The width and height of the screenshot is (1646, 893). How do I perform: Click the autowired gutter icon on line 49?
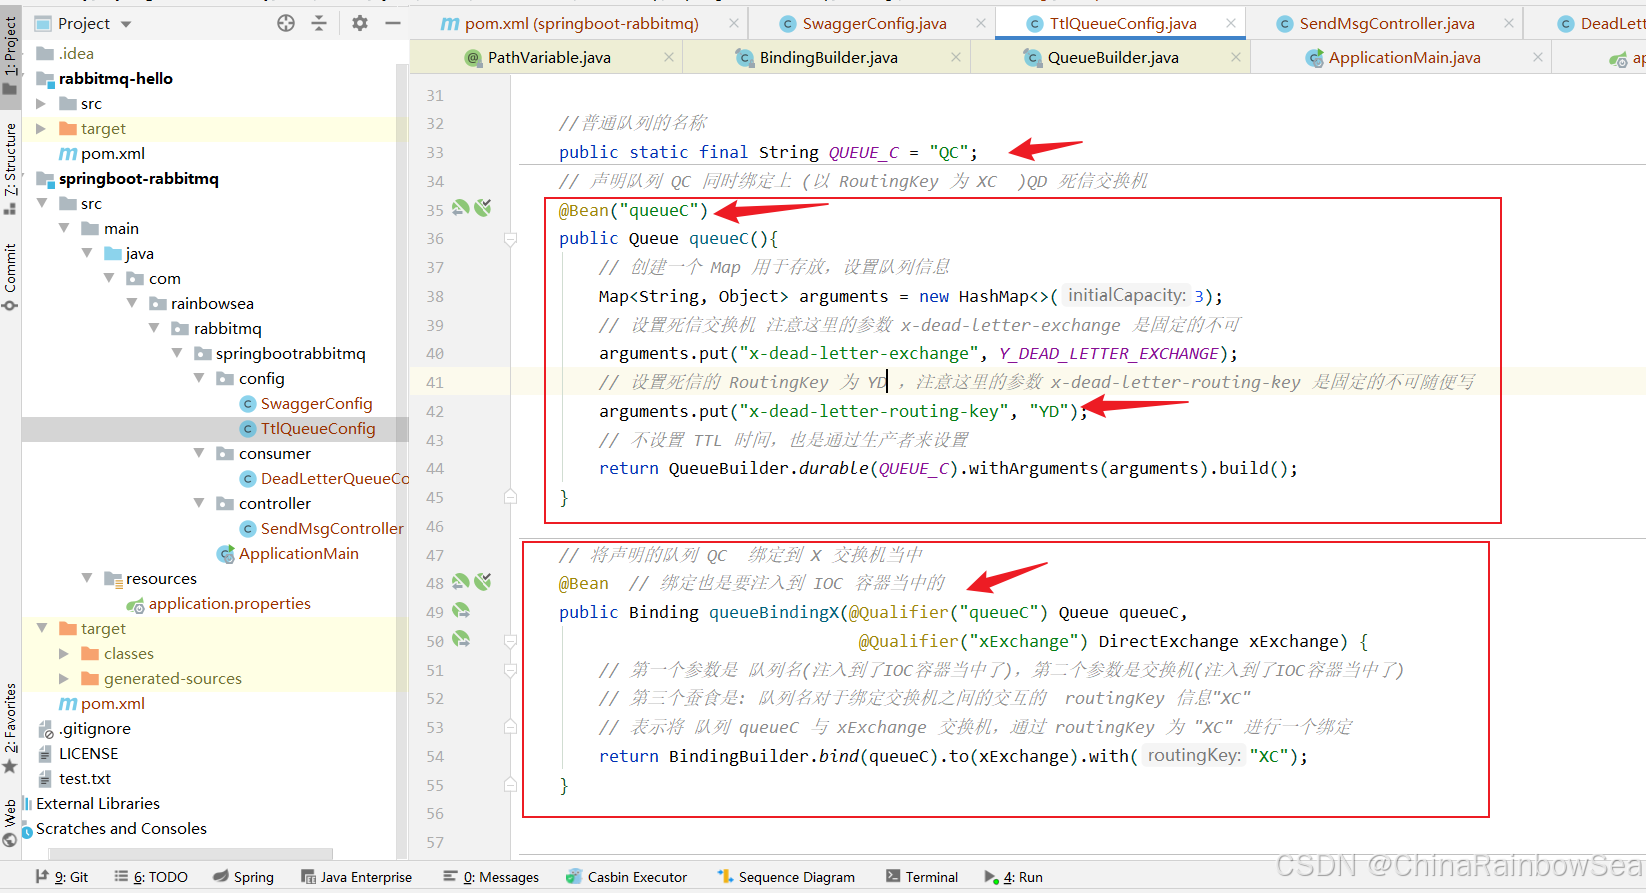(461, 610)
